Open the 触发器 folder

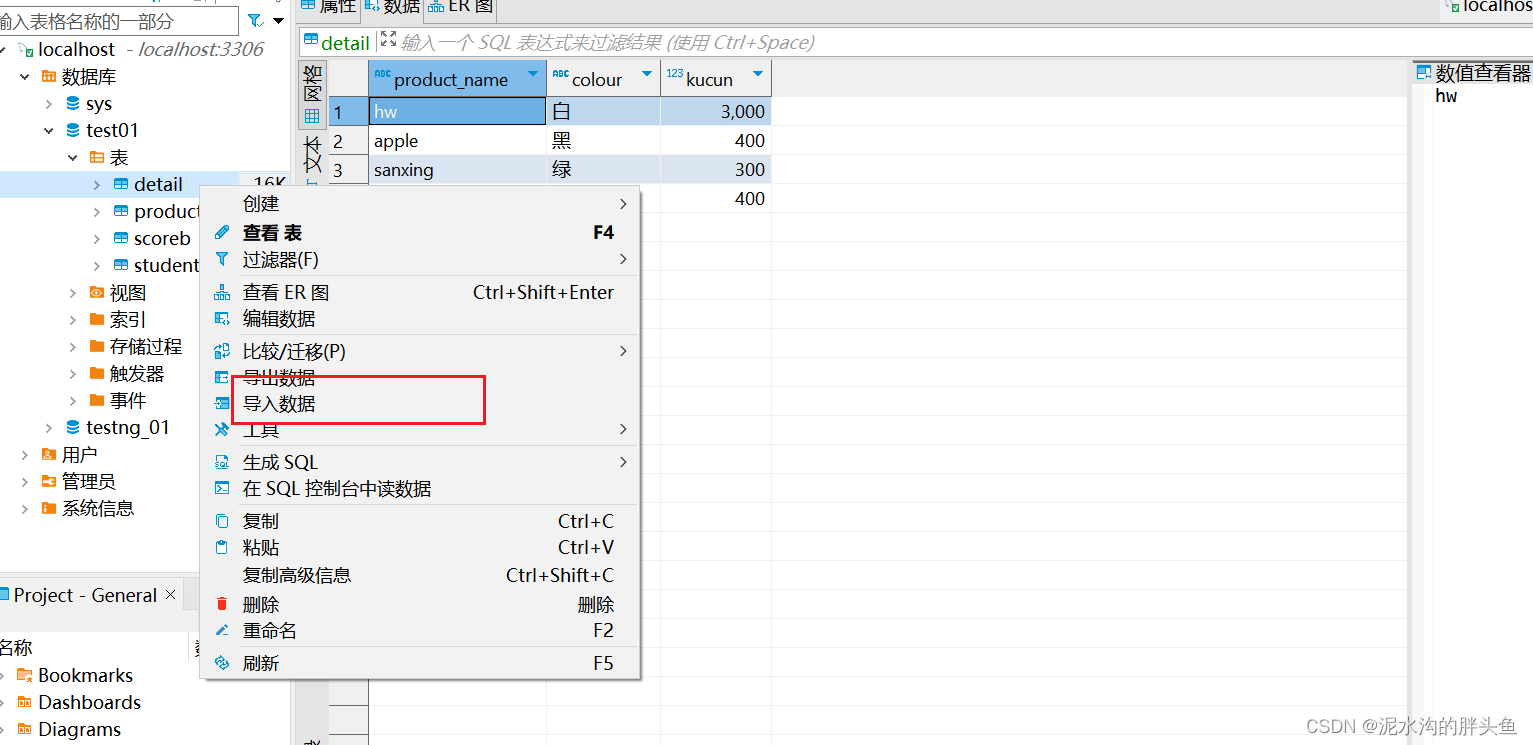137,374
